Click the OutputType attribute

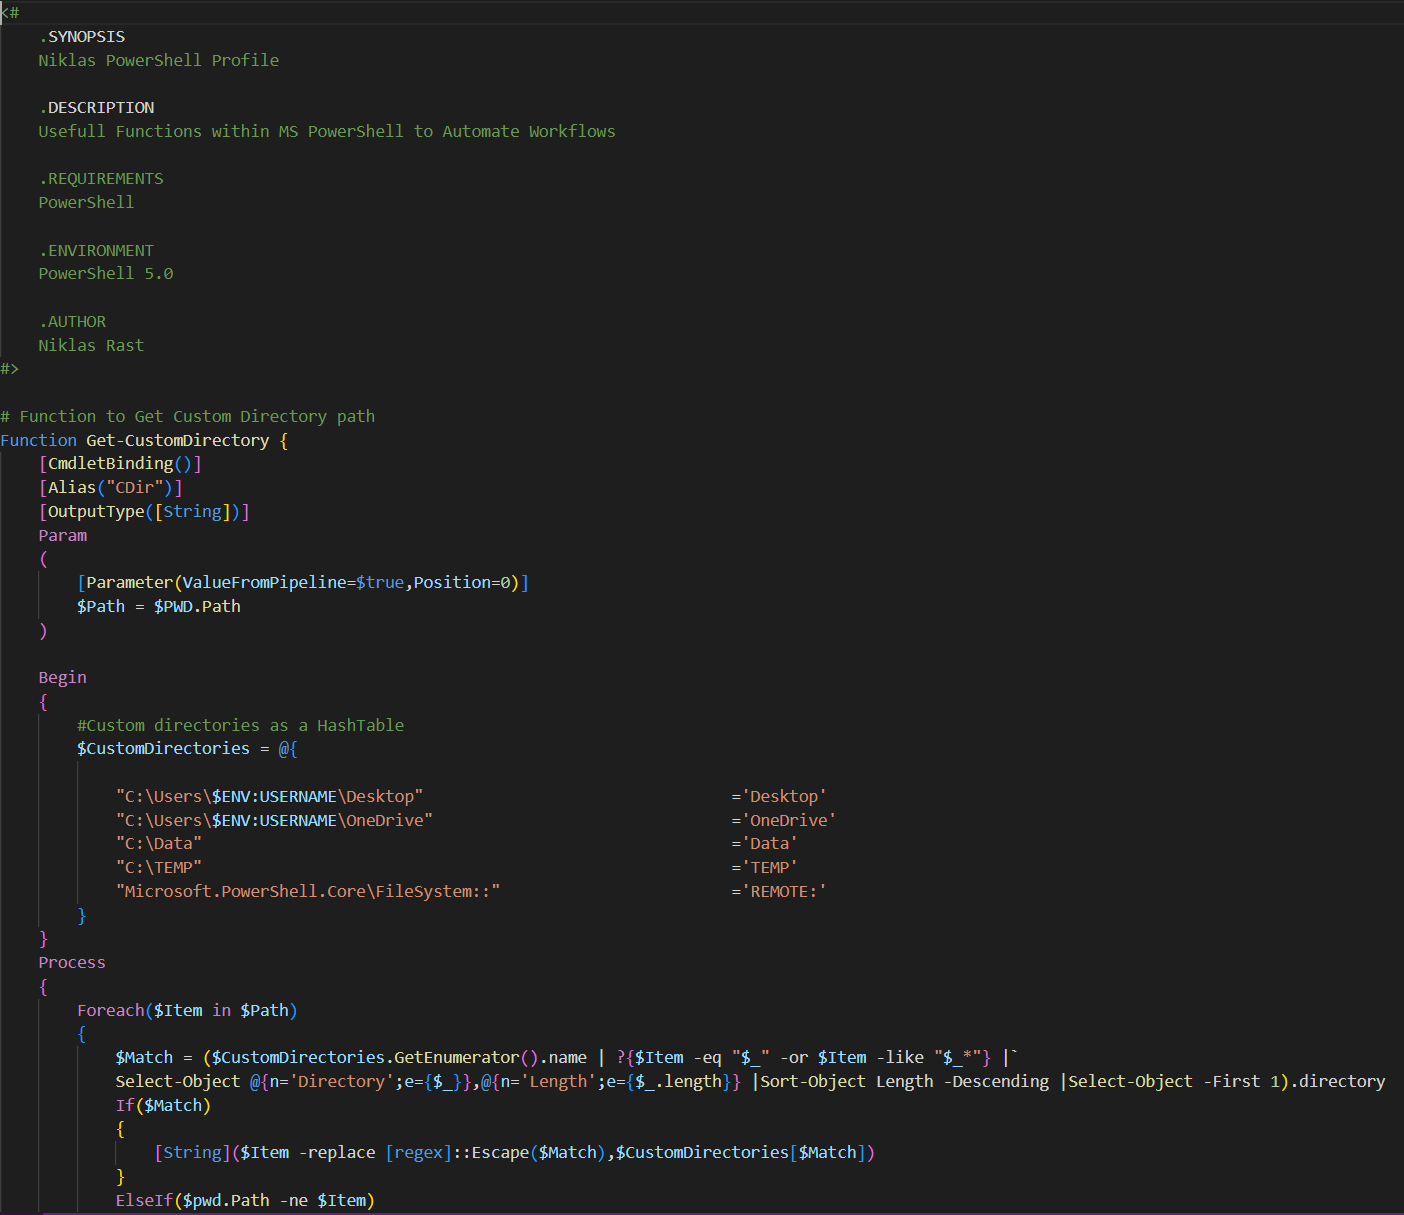96,512
